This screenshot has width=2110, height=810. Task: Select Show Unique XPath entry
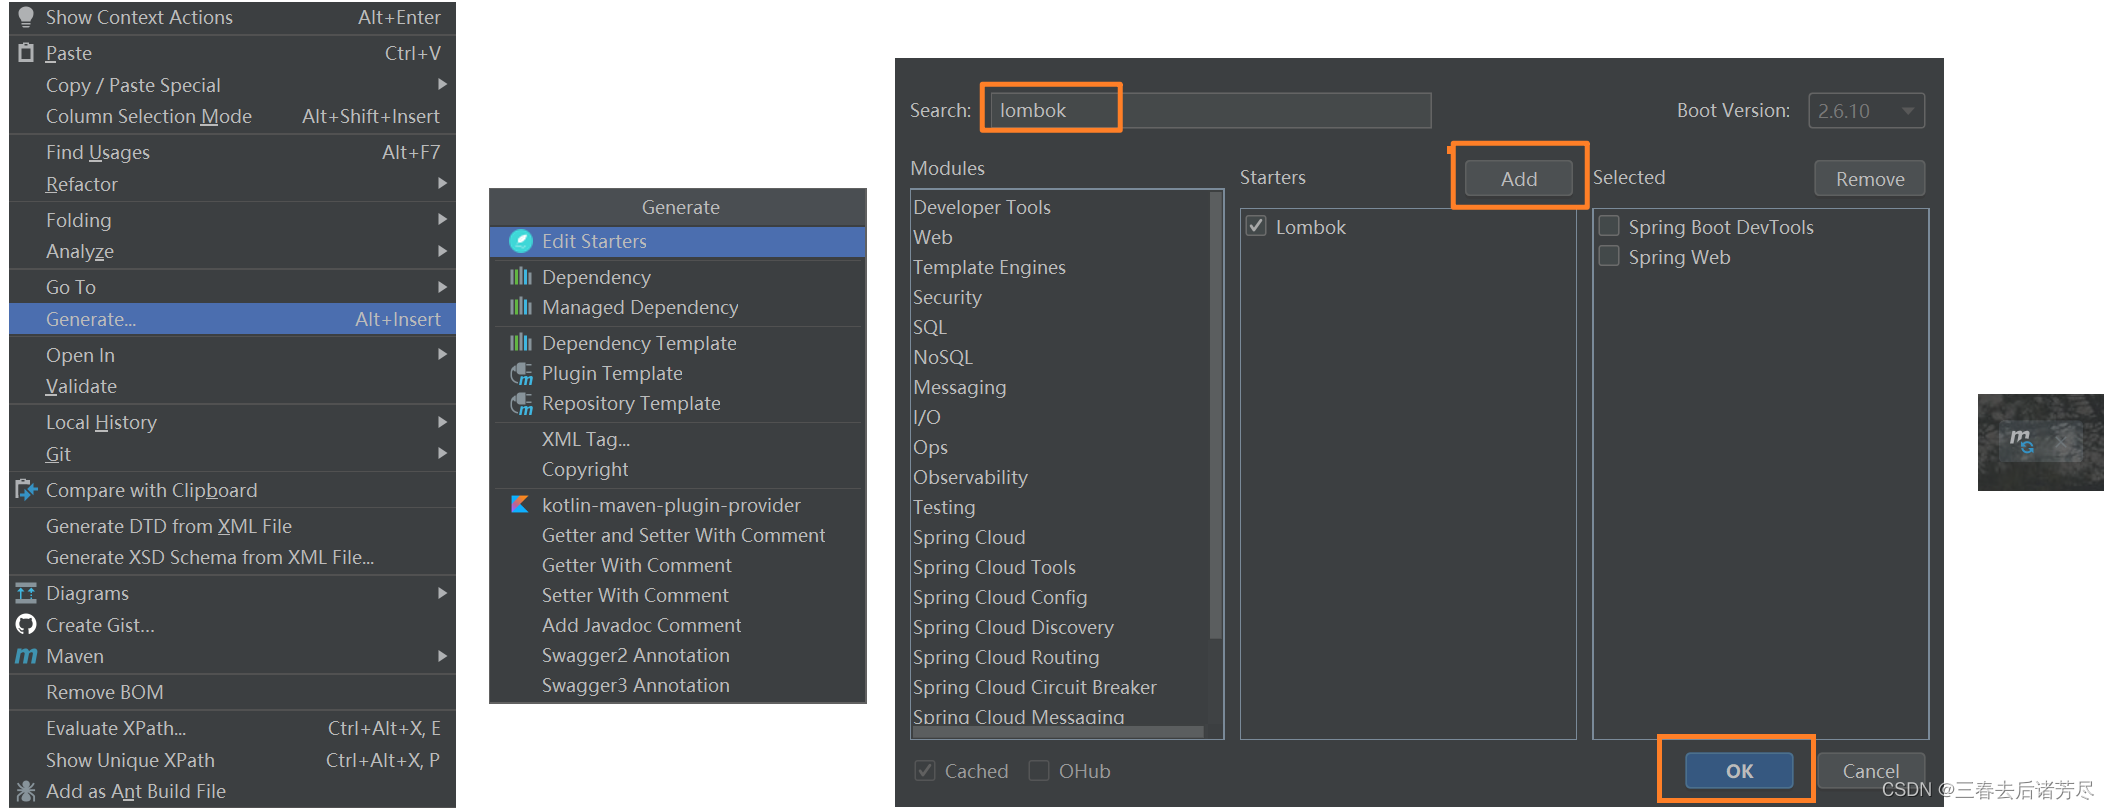[232, 760]
